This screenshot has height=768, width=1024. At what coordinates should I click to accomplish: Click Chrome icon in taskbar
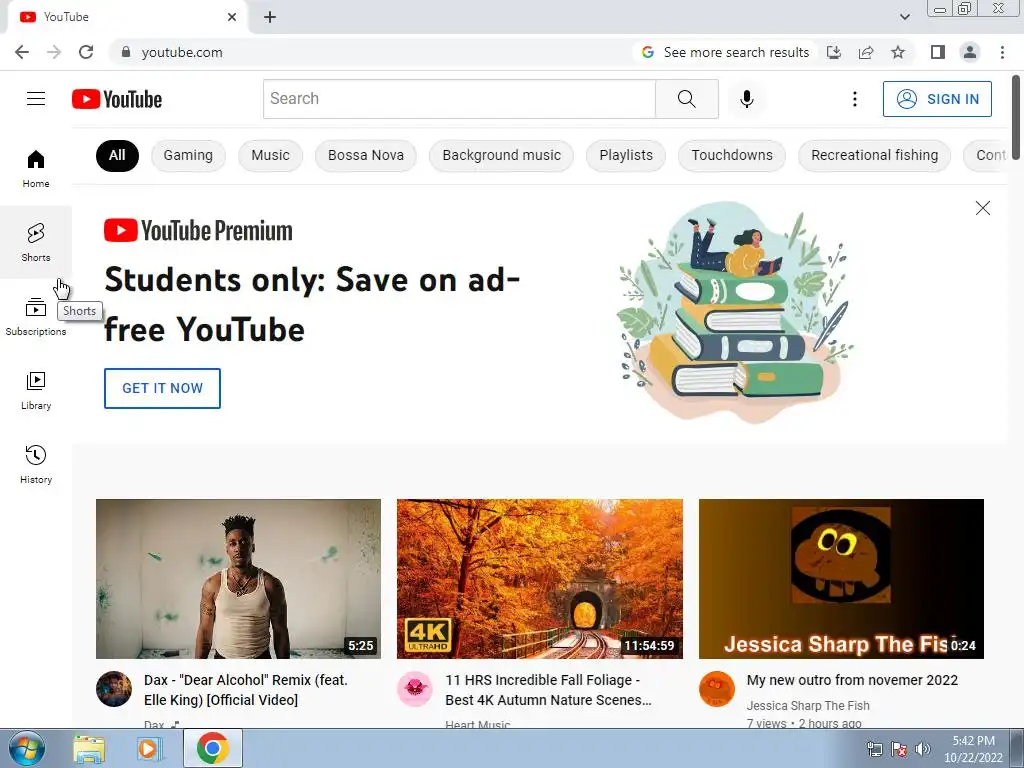point(212,748)
